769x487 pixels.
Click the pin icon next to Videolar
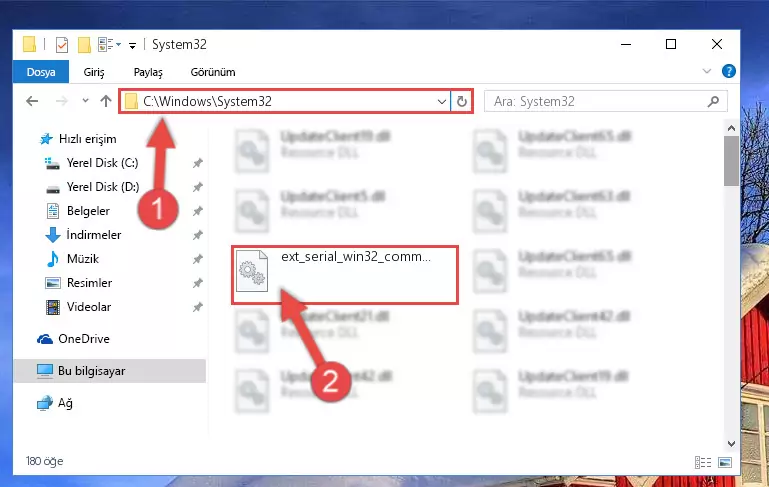pyautogui.click(x=197, y=307)
